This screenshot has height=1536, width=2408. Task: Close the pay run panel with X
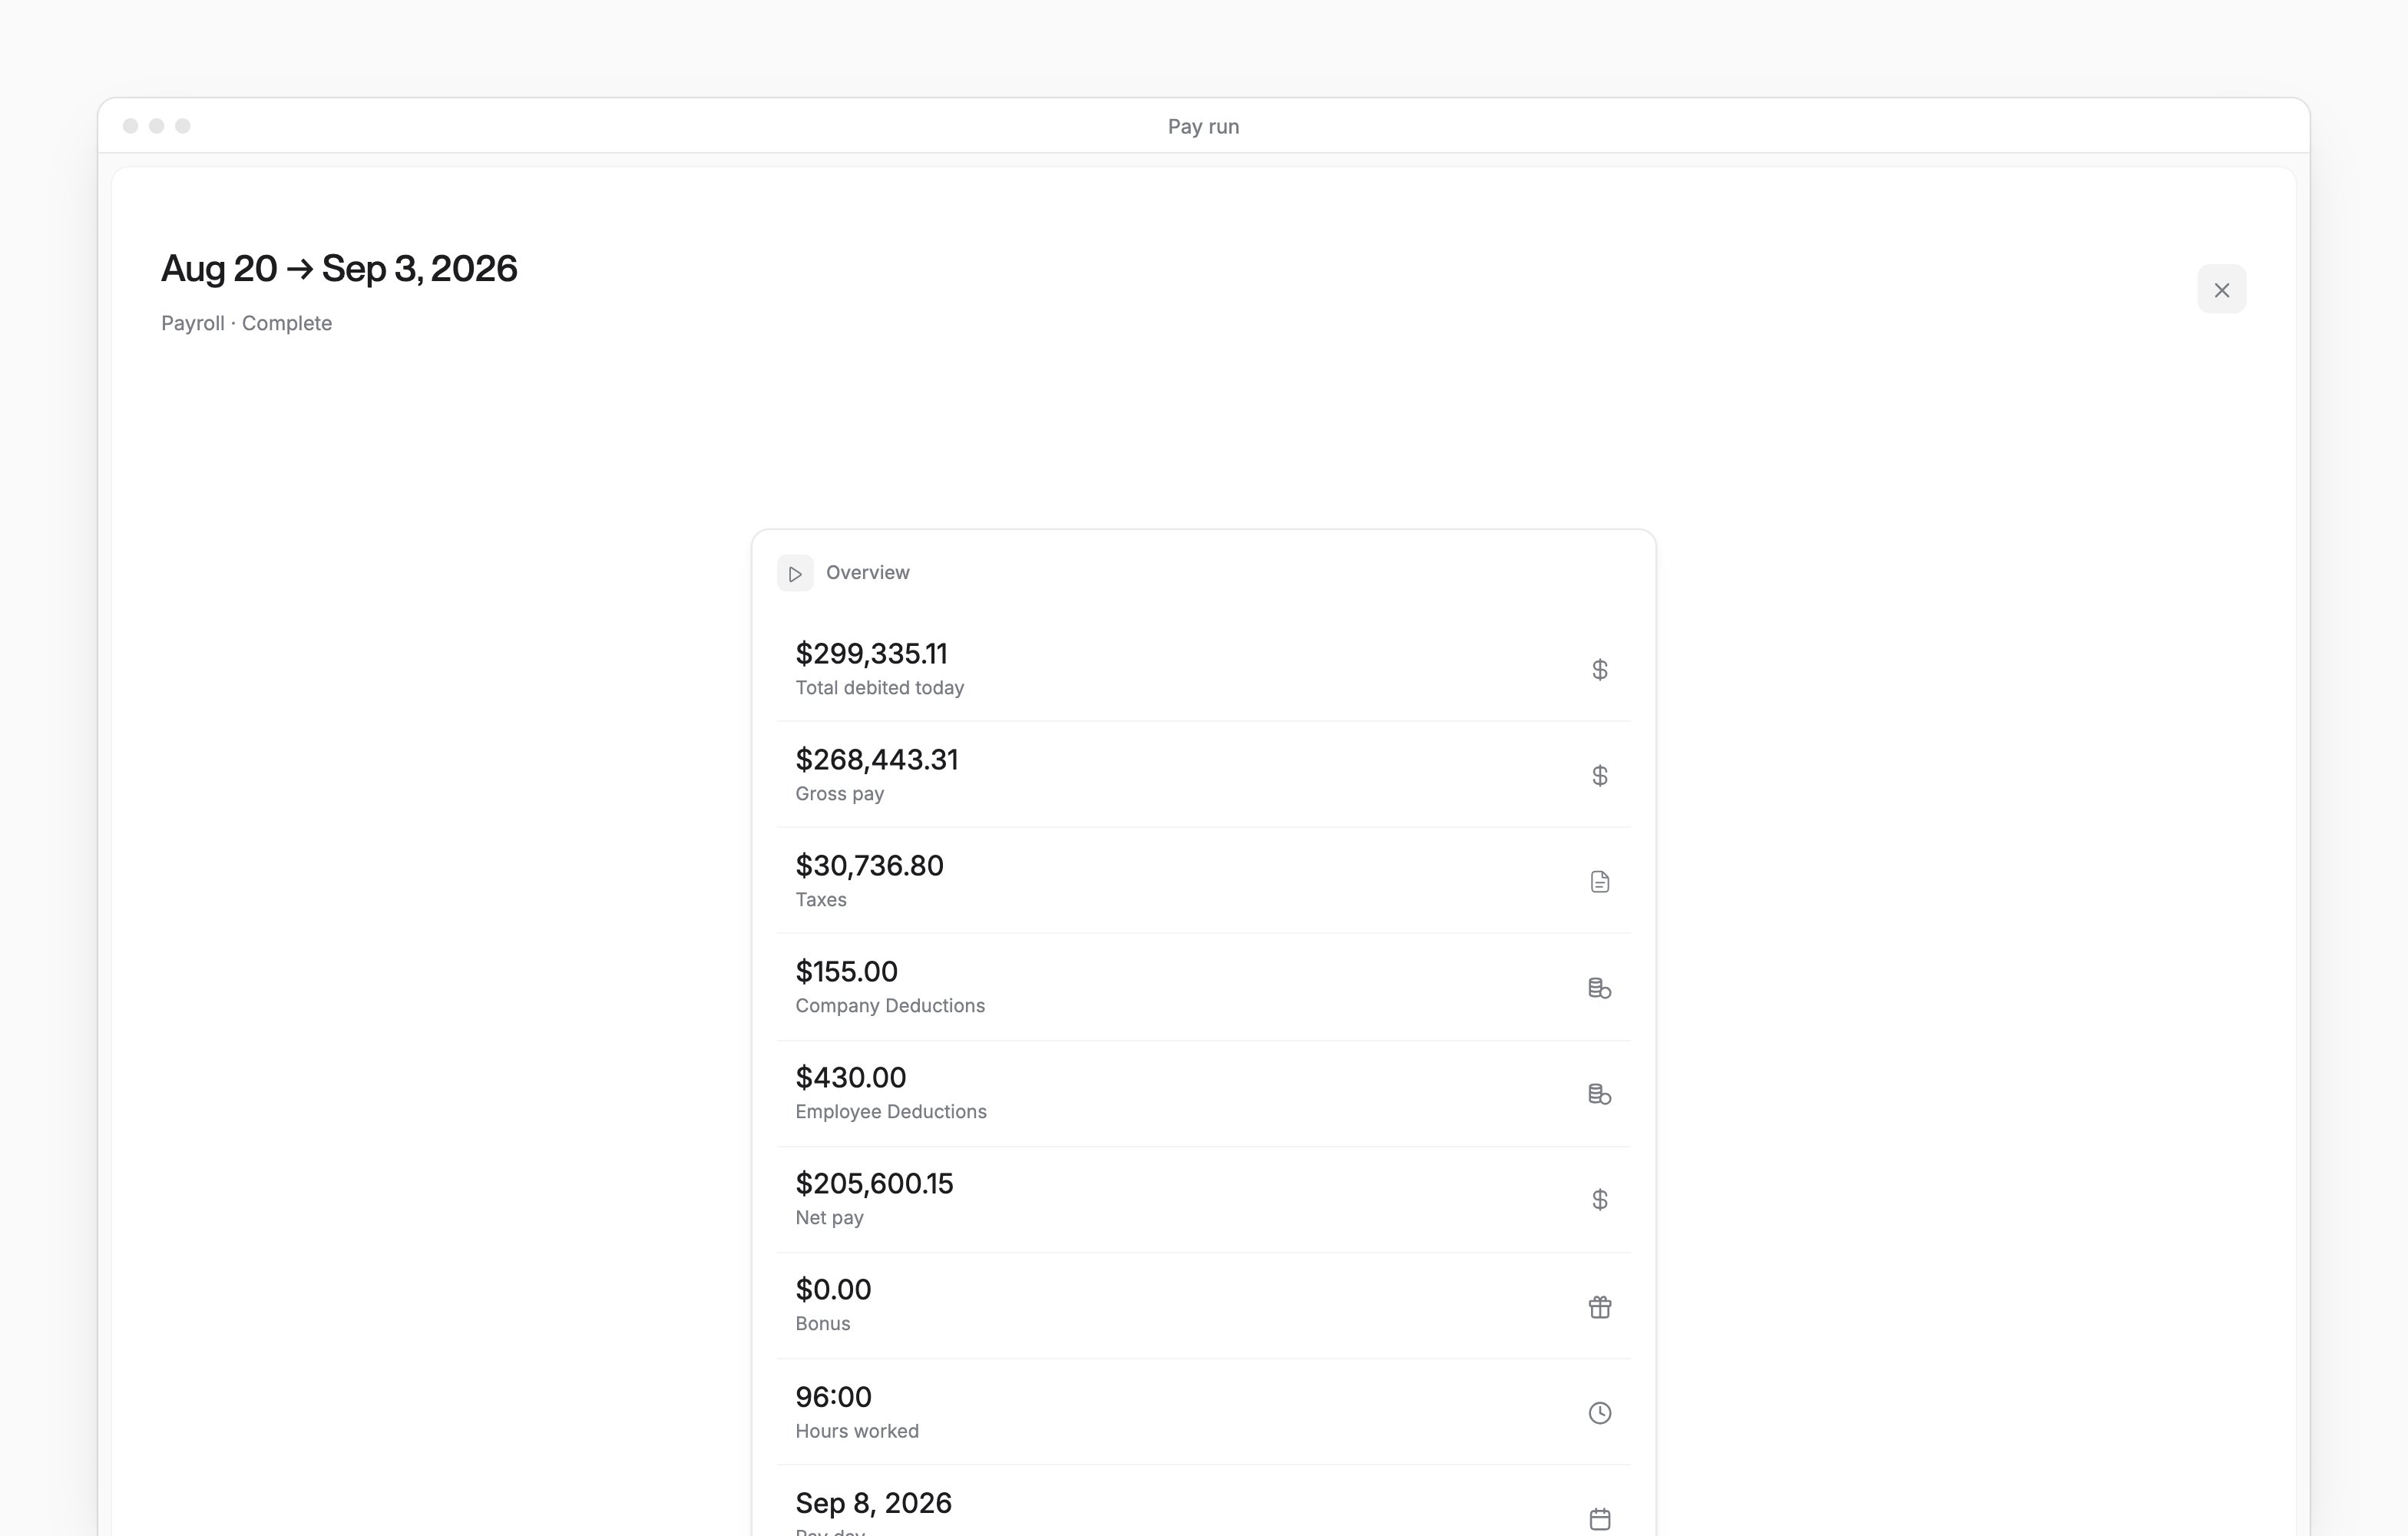pos(2221,290)
